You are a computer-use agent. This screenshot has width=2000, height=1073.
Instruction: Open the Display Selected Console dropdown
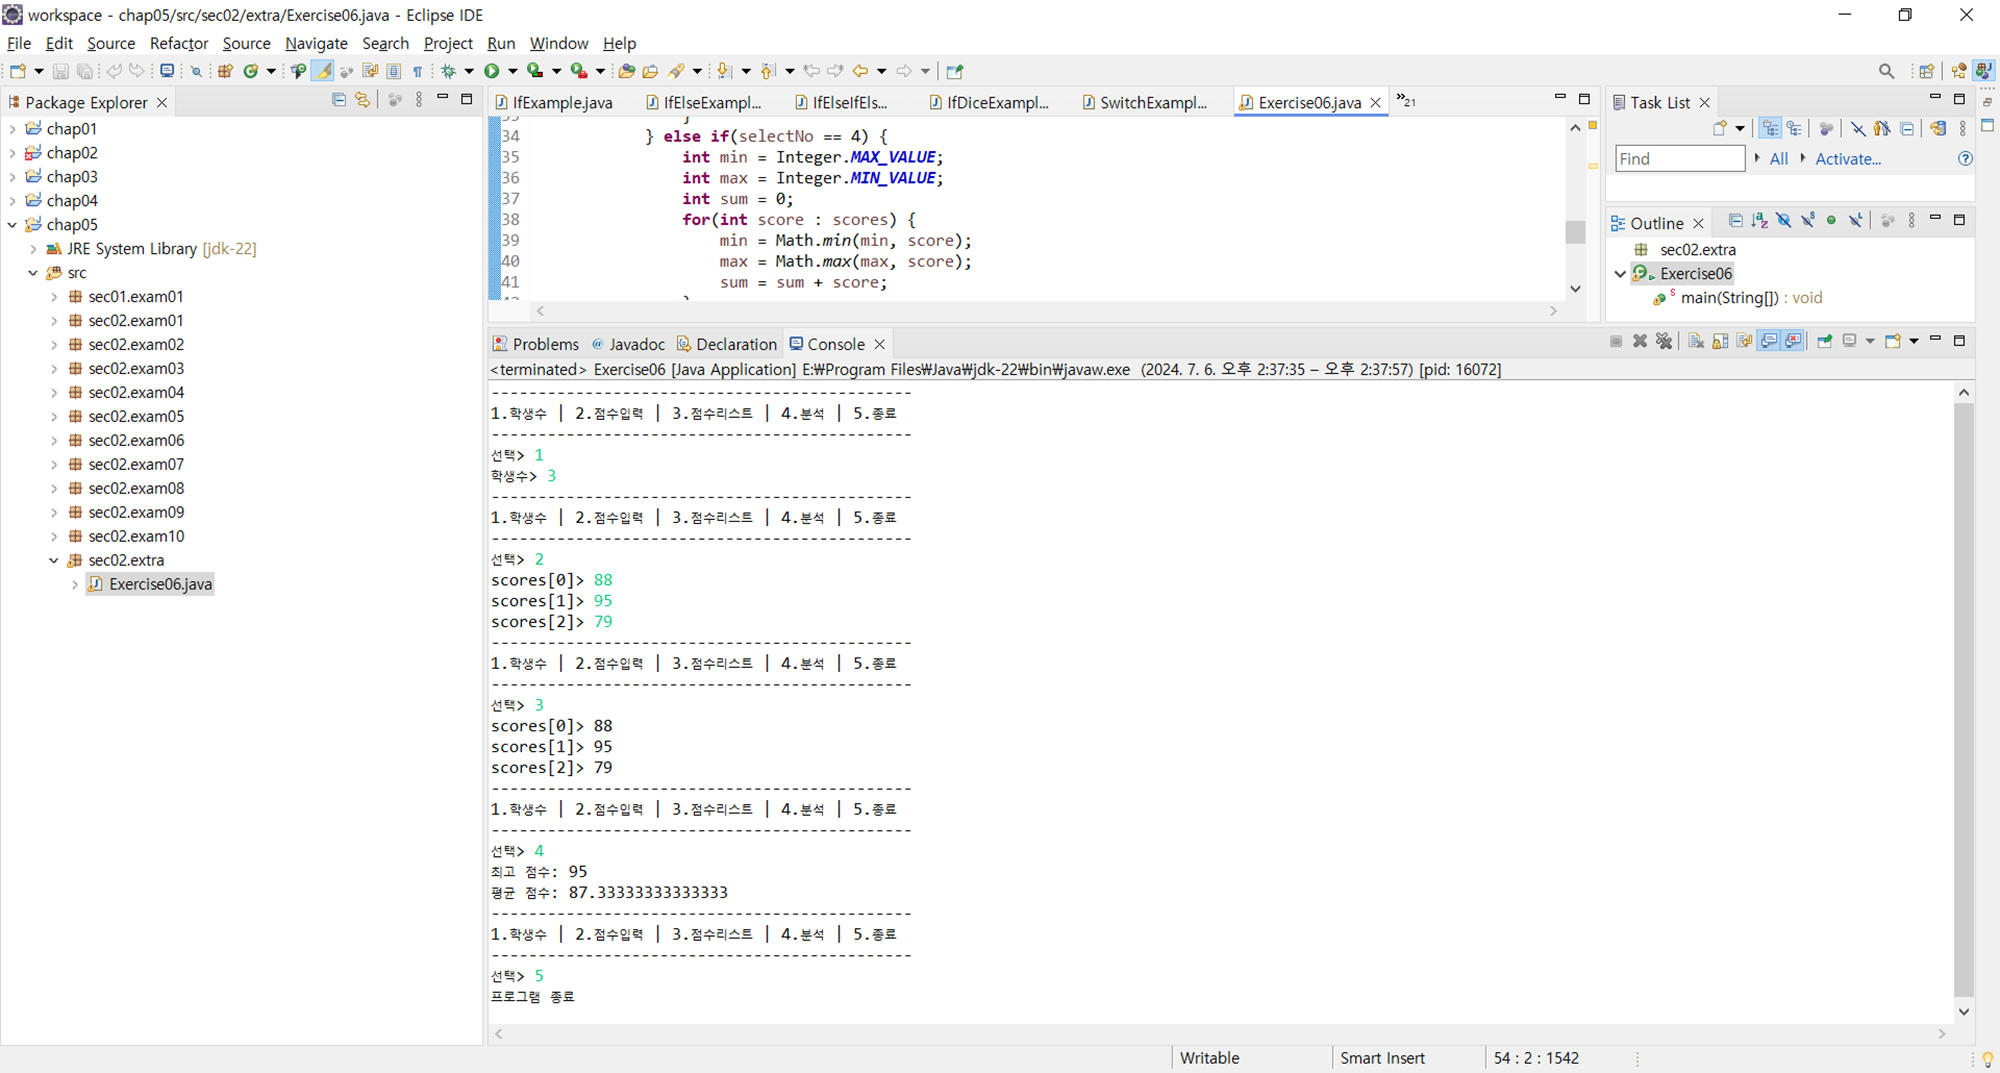pos(1870,341)
